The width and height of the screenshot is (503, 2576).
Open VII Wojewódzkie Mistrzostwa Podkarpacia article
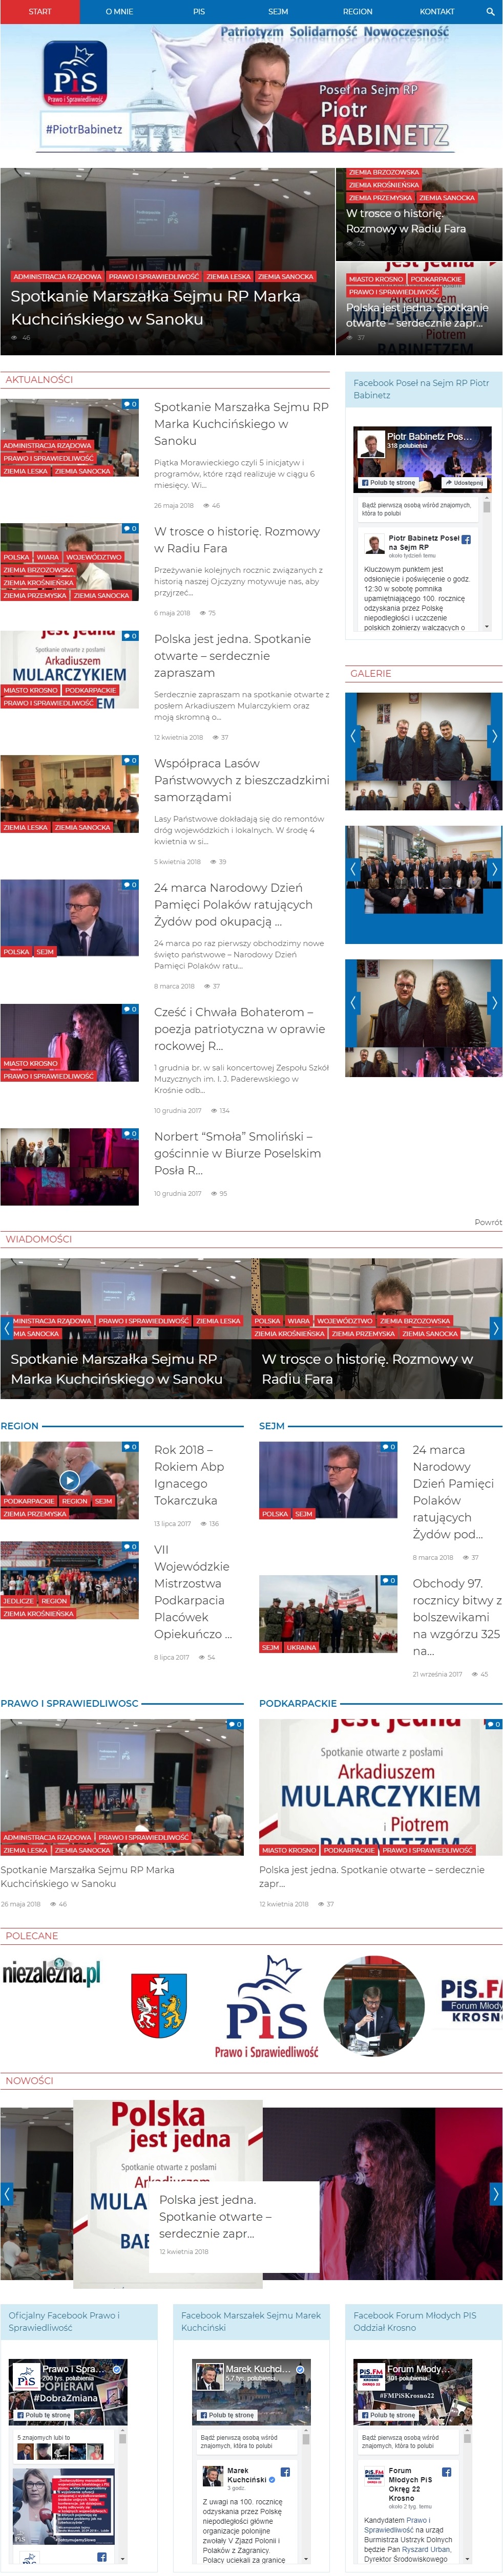[x=193, y=1591]
